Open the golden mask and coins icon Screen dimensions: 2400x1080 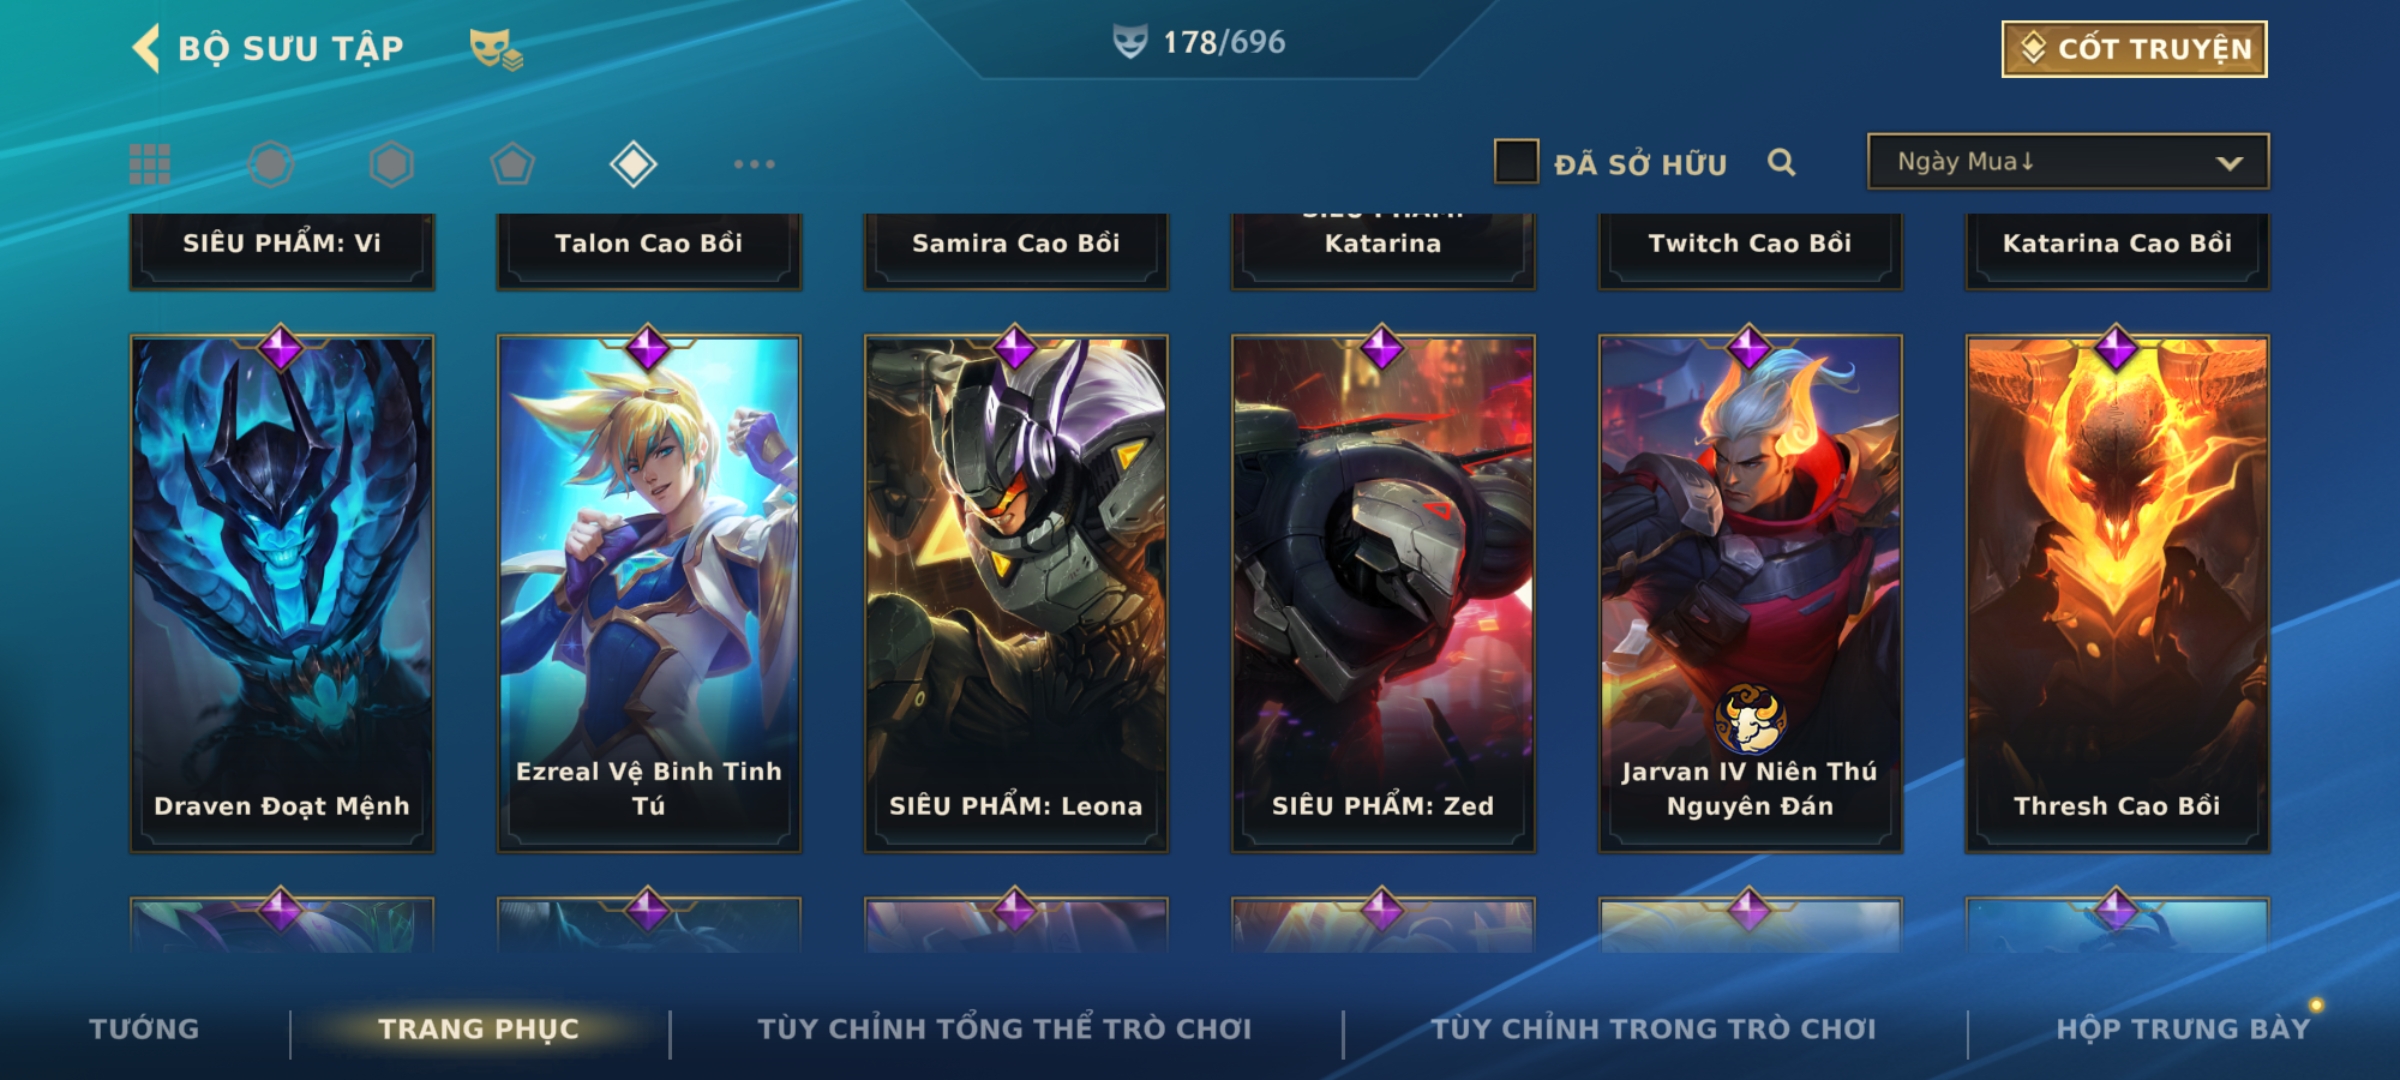497,49
